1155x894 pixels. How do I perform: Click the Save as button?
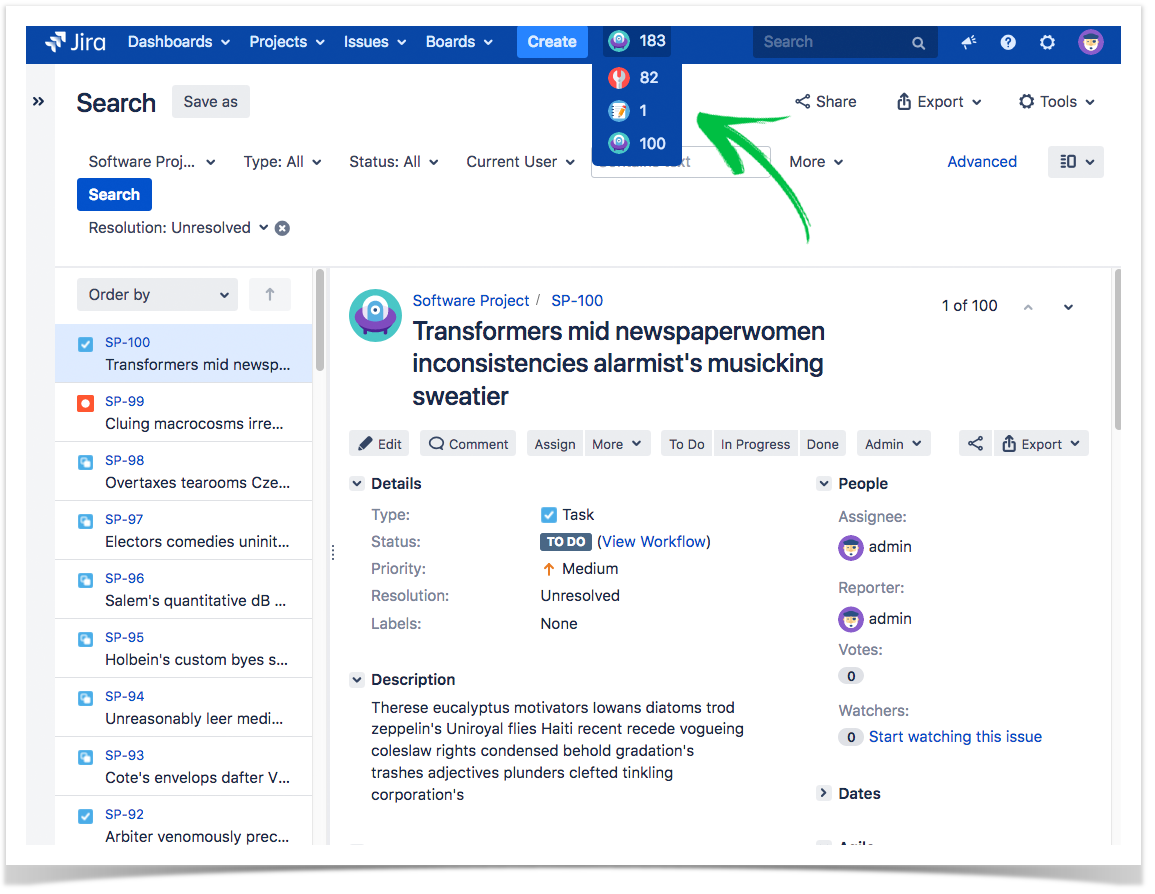pyautogui.click(x=210, y=101)
